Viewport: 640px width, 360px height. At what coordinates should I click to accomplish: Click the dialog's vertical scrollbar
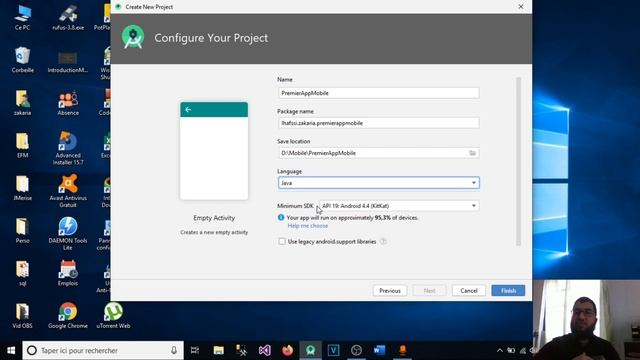(x=518, y=161)
